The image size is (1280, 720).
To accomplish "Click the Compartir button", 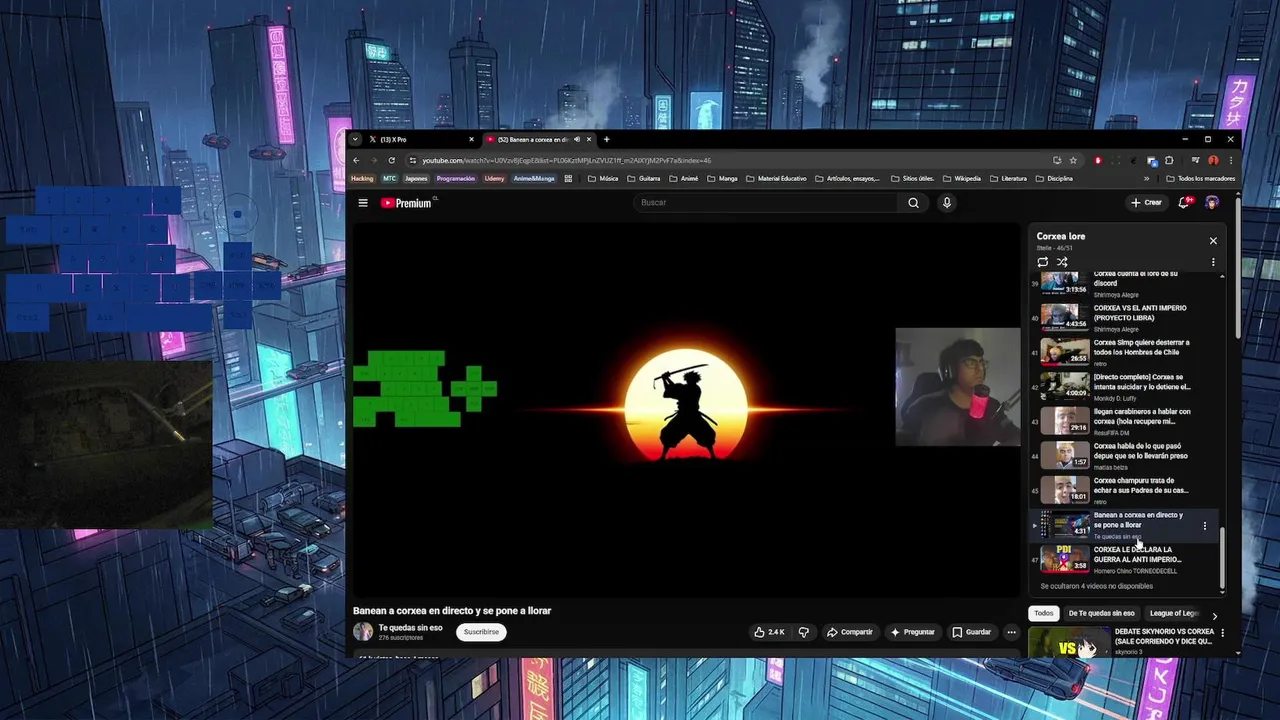I will click(849, 632).
